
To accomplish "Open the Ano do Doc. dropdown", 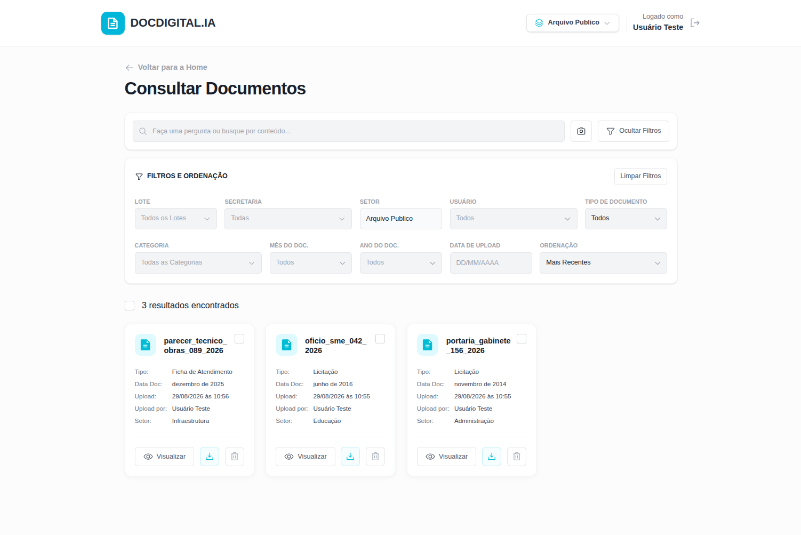I will pyautogui.click(x=400, y=263).
